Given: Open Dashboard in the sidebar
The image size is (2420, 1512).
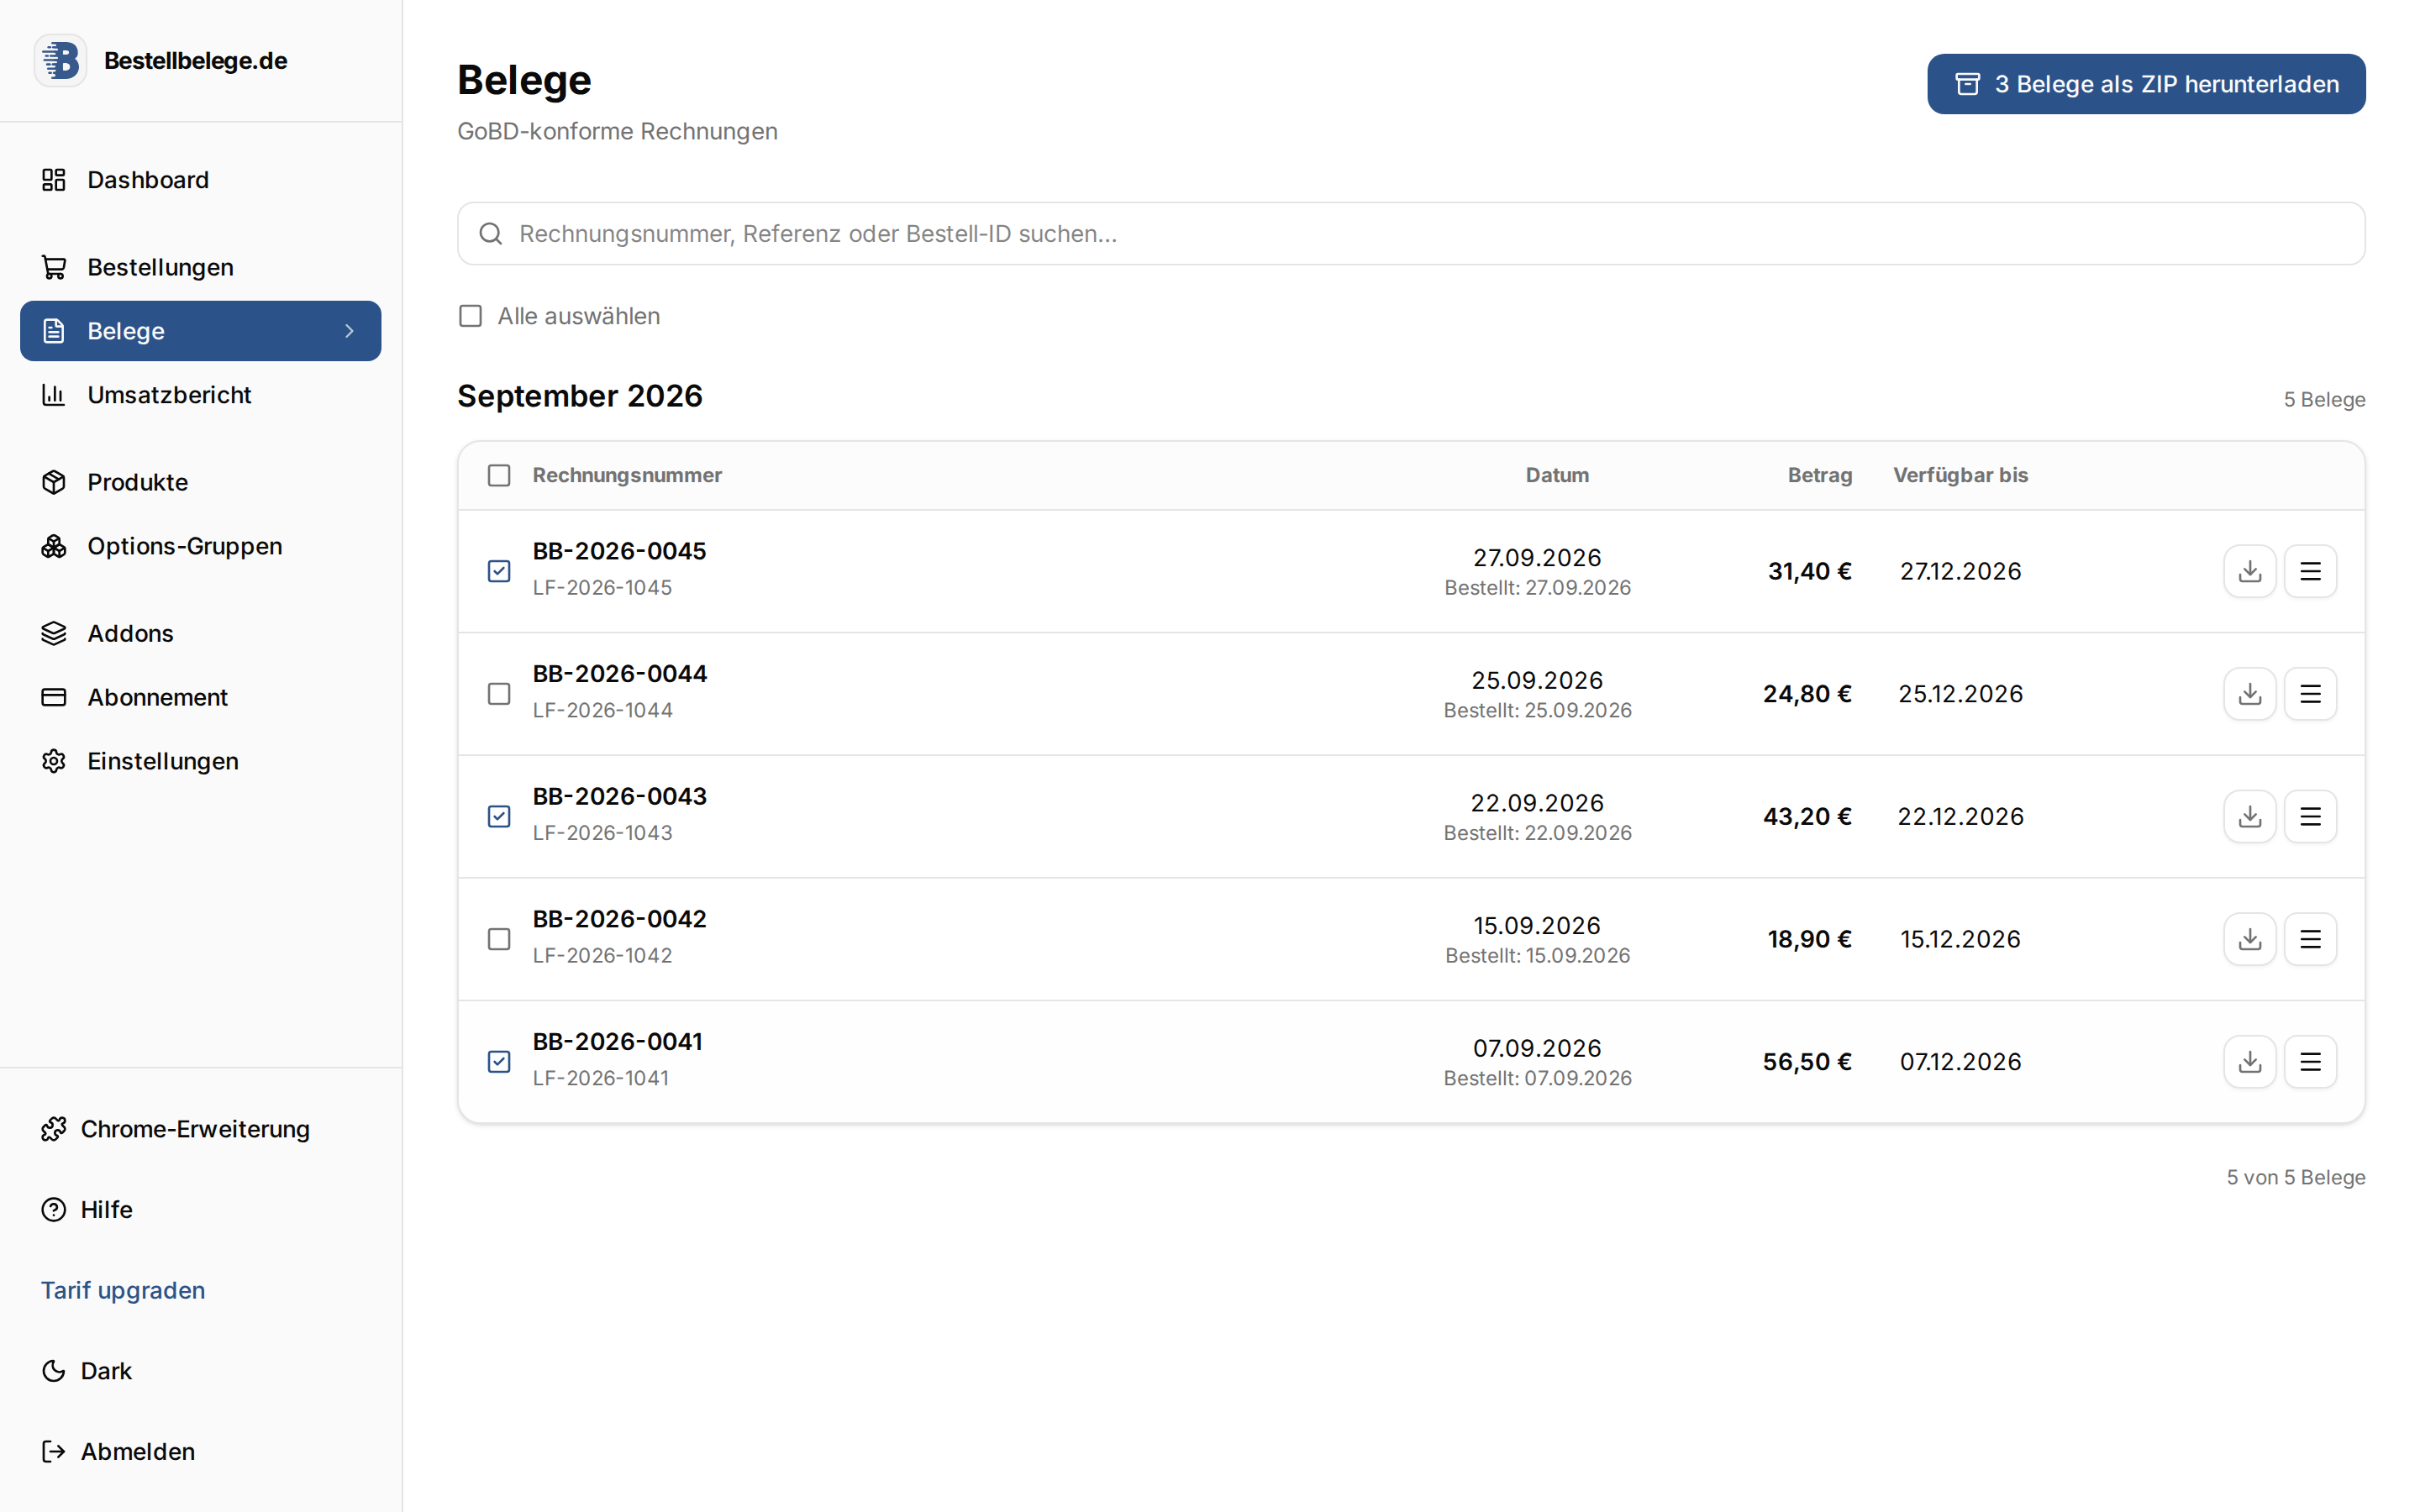Looking at the screenshot, I should [x=201, y=180].
